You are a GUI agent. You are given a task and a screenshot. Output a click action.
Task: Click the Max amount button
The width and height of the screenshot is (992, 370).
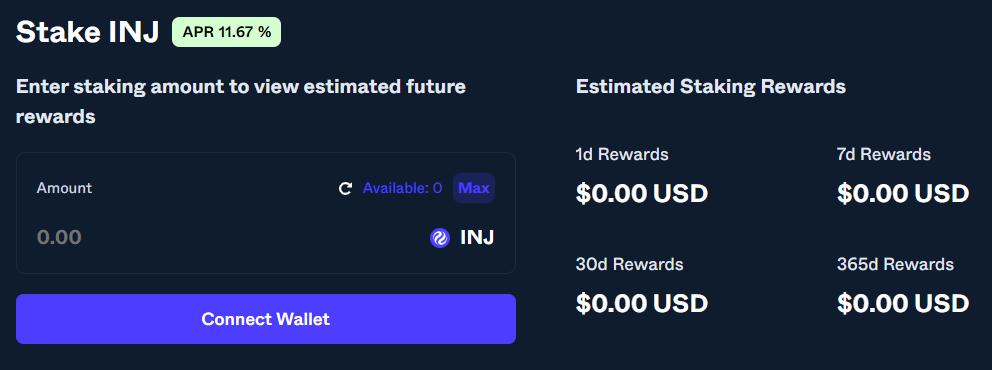474,188
